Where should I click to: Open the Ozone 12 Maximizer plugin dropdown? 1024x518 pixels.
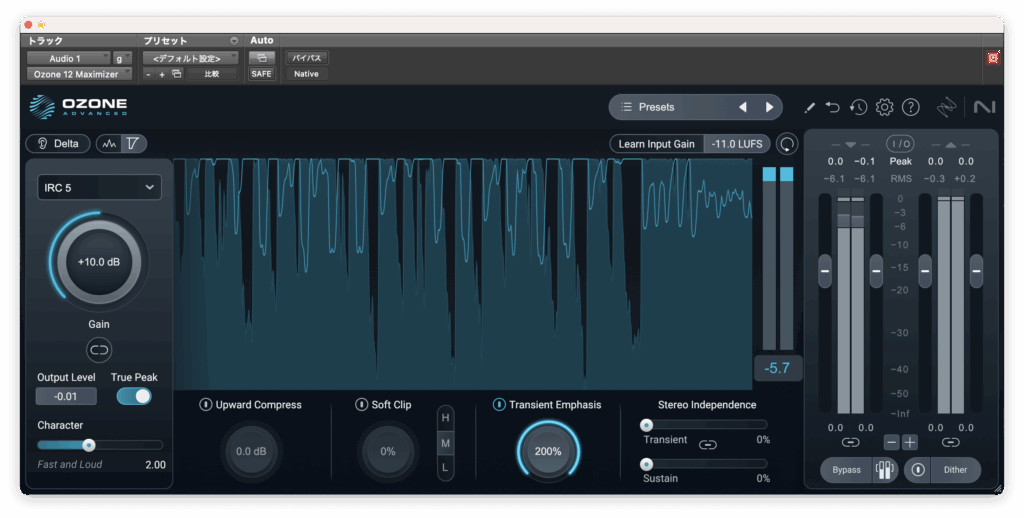[x=78, y=74]
